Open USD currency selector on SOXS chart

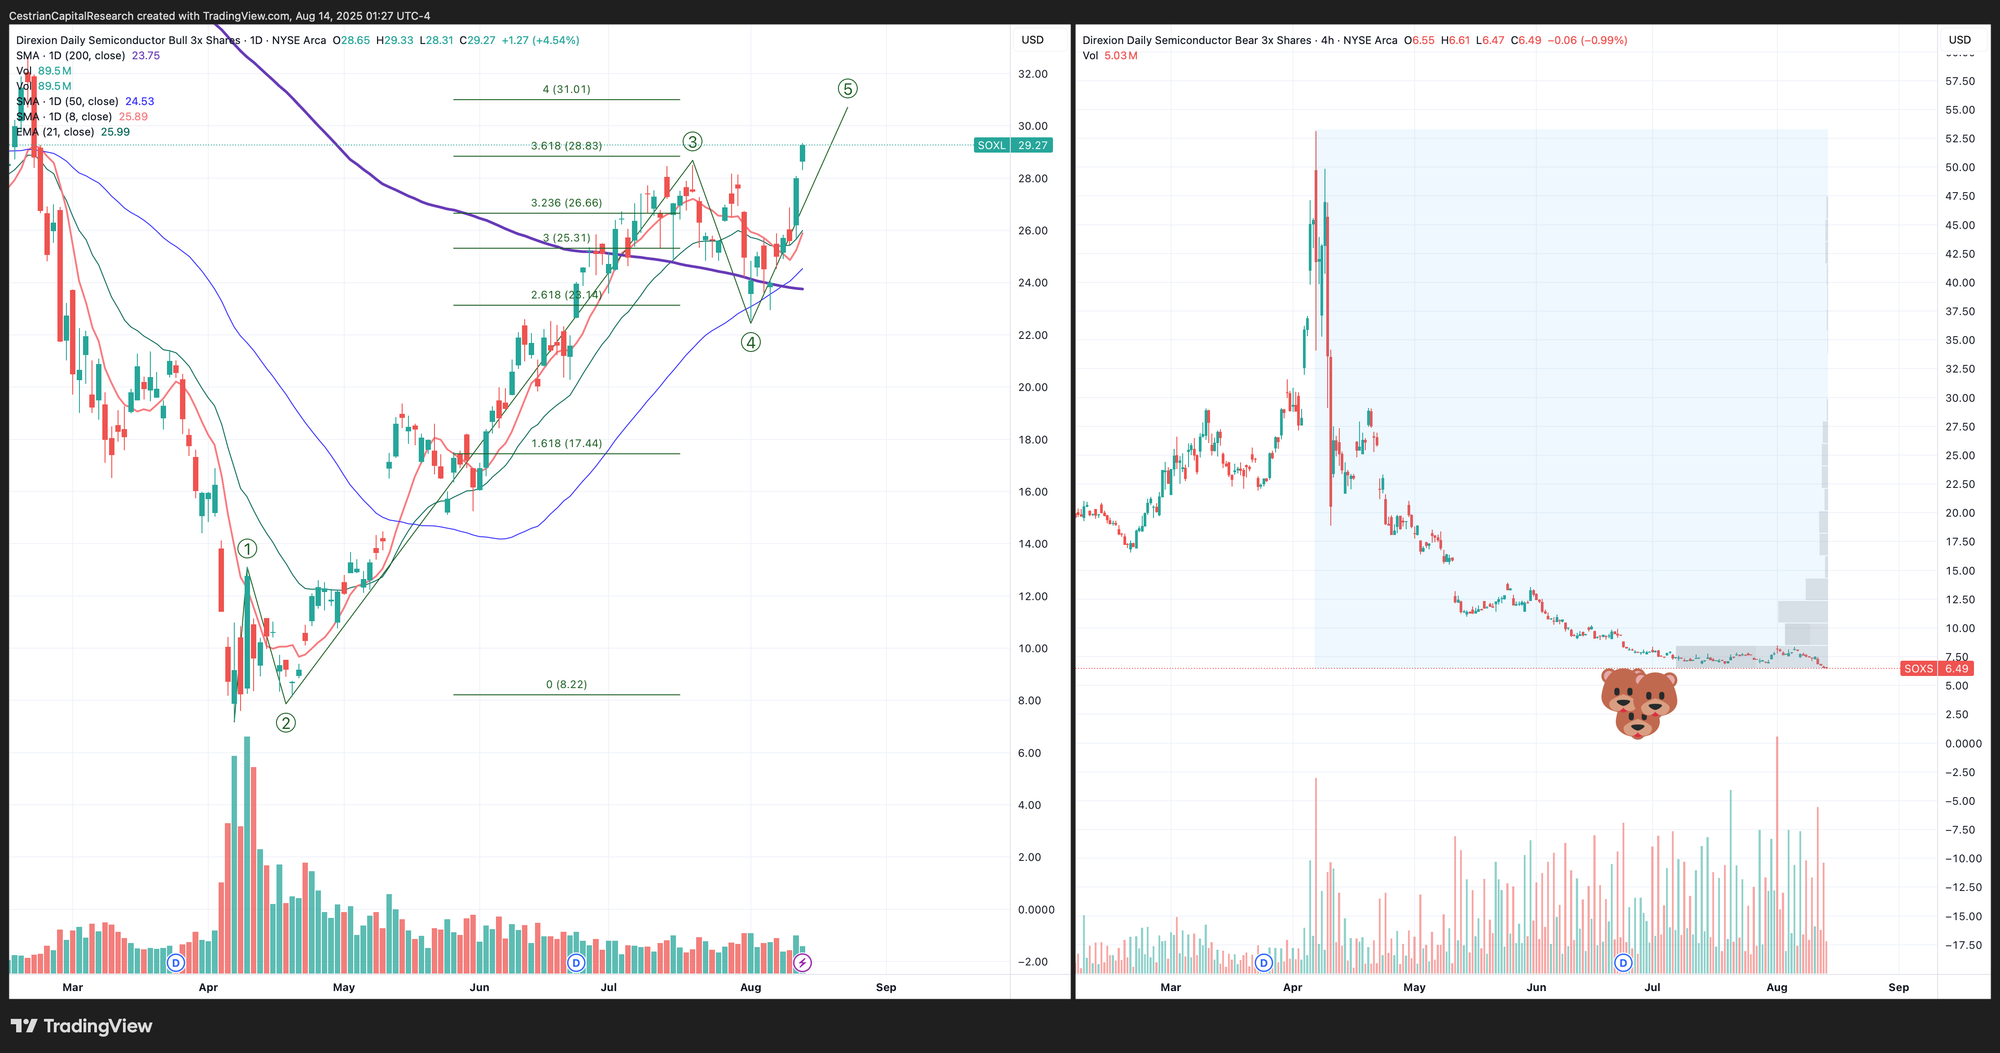click(1960, 40)
